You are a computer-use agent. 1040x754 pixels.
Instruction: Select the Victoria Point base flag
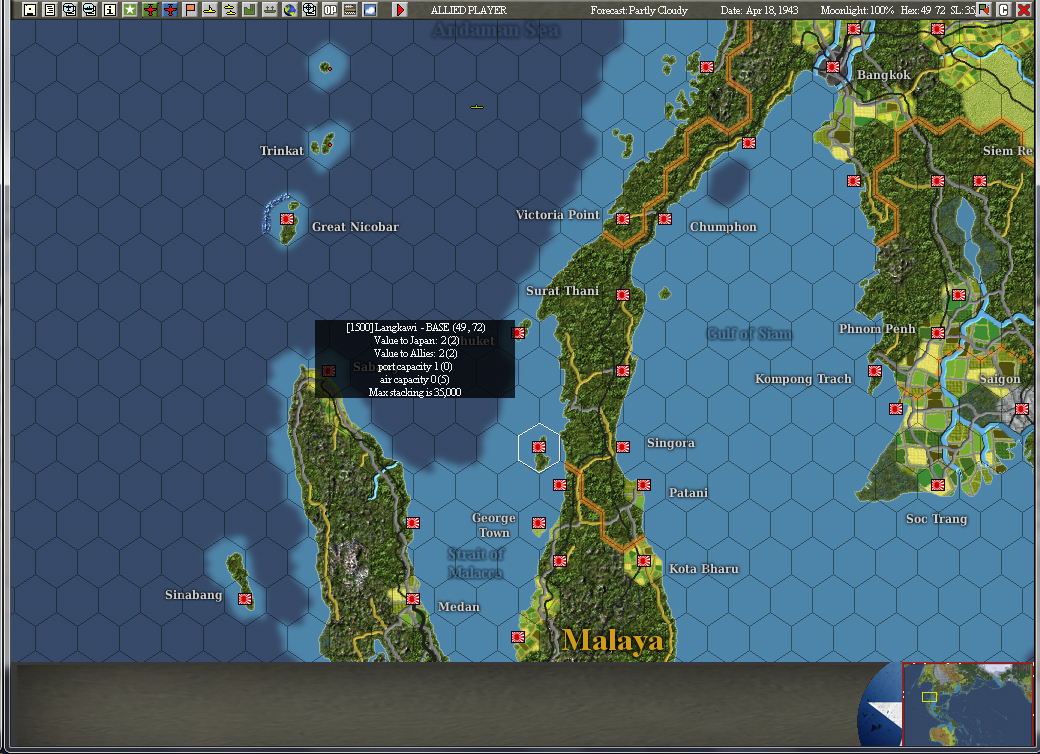(623, 219)
